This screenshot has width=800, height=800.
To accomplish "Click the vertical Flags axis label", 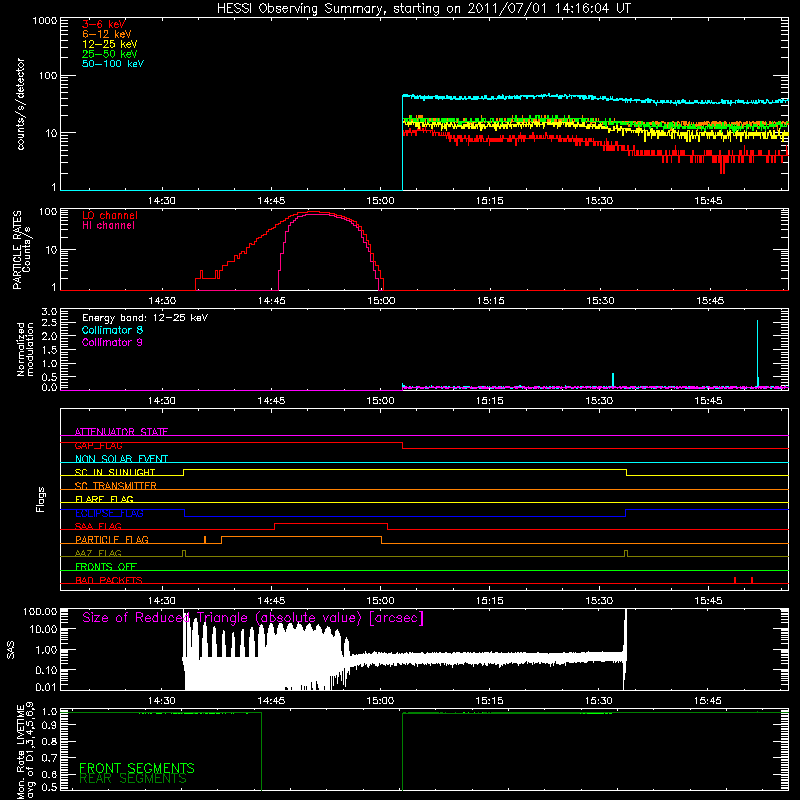I will (40, 499).
